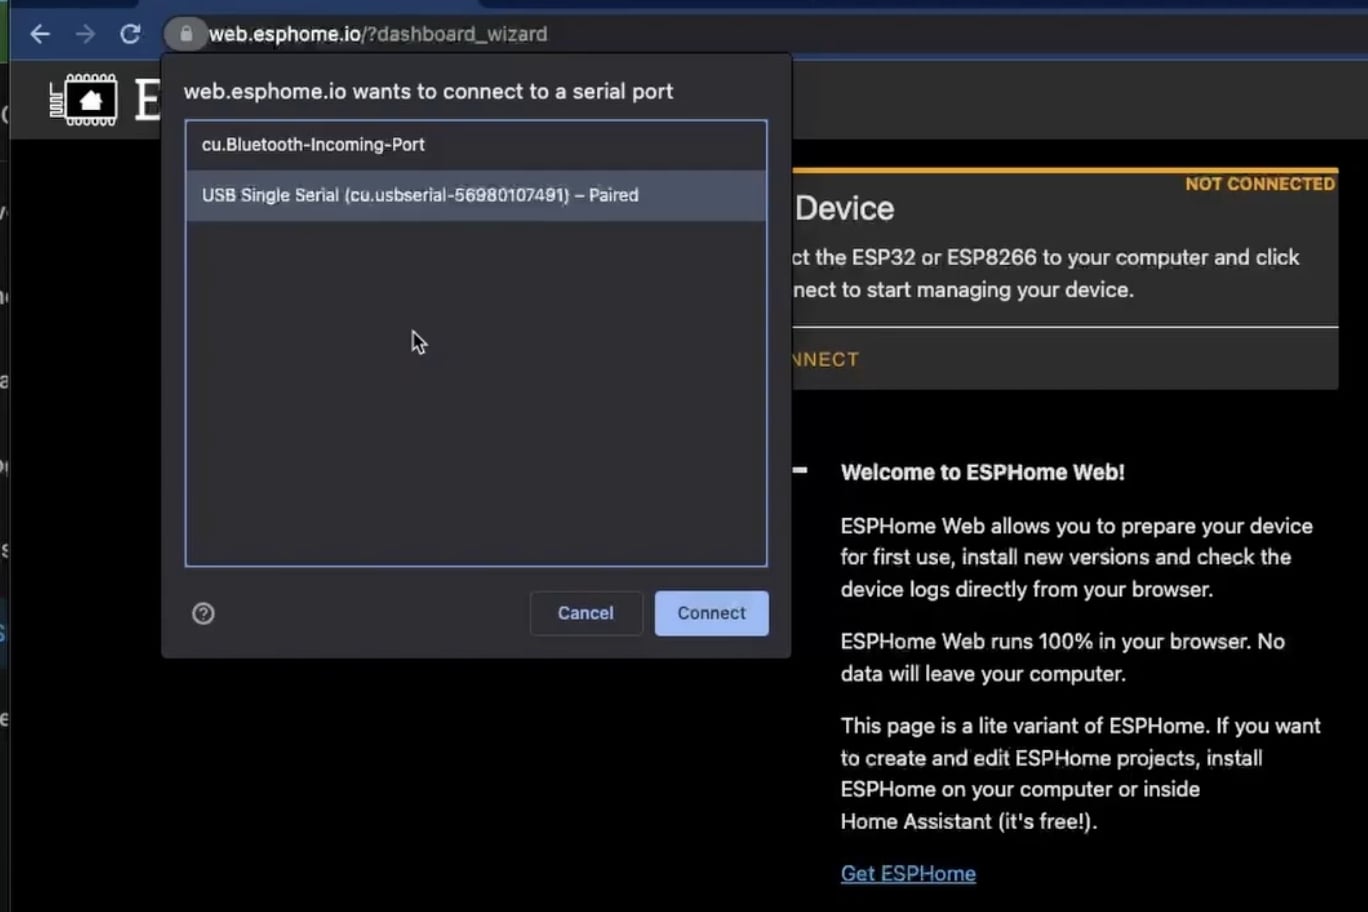
Task: Click the Connect button in the dialog
Action: tap(711, 613)
